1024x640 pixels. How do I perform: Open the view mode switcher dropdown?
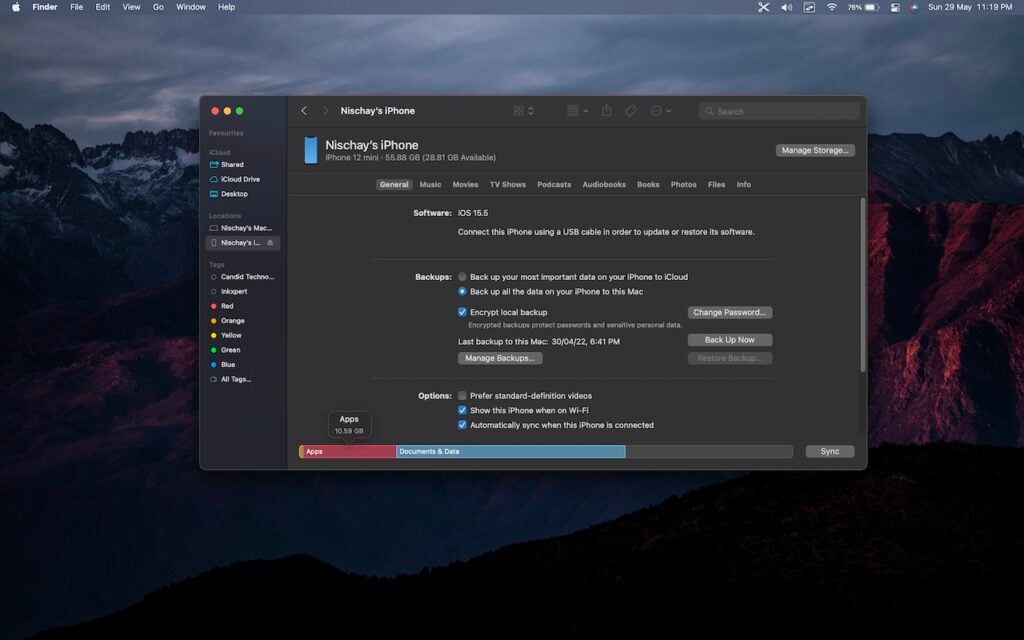524,111
